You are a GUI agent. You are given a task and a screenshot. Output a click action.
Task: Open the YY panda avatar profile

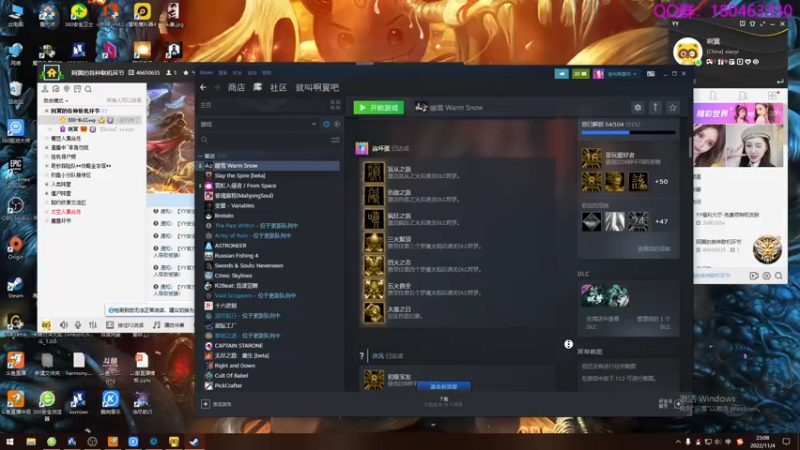(688, 52)
